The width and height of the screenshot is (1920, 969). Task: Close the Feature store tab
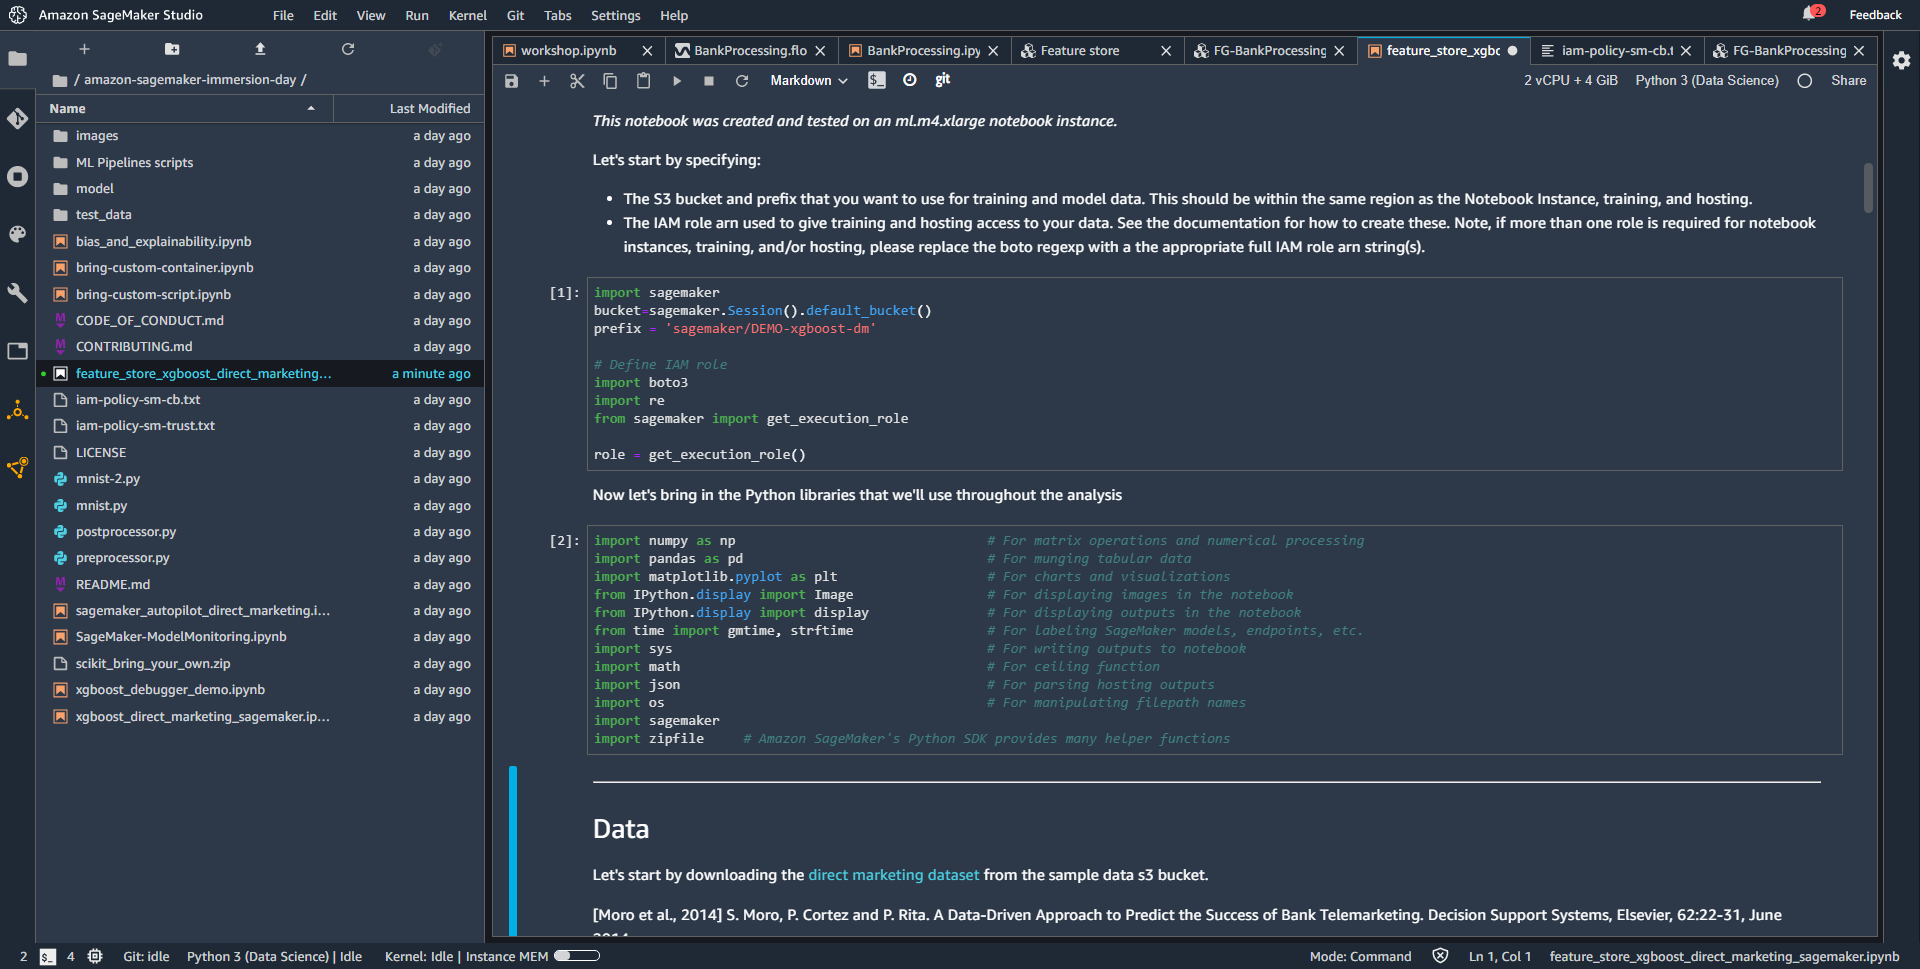(1166, 51)
